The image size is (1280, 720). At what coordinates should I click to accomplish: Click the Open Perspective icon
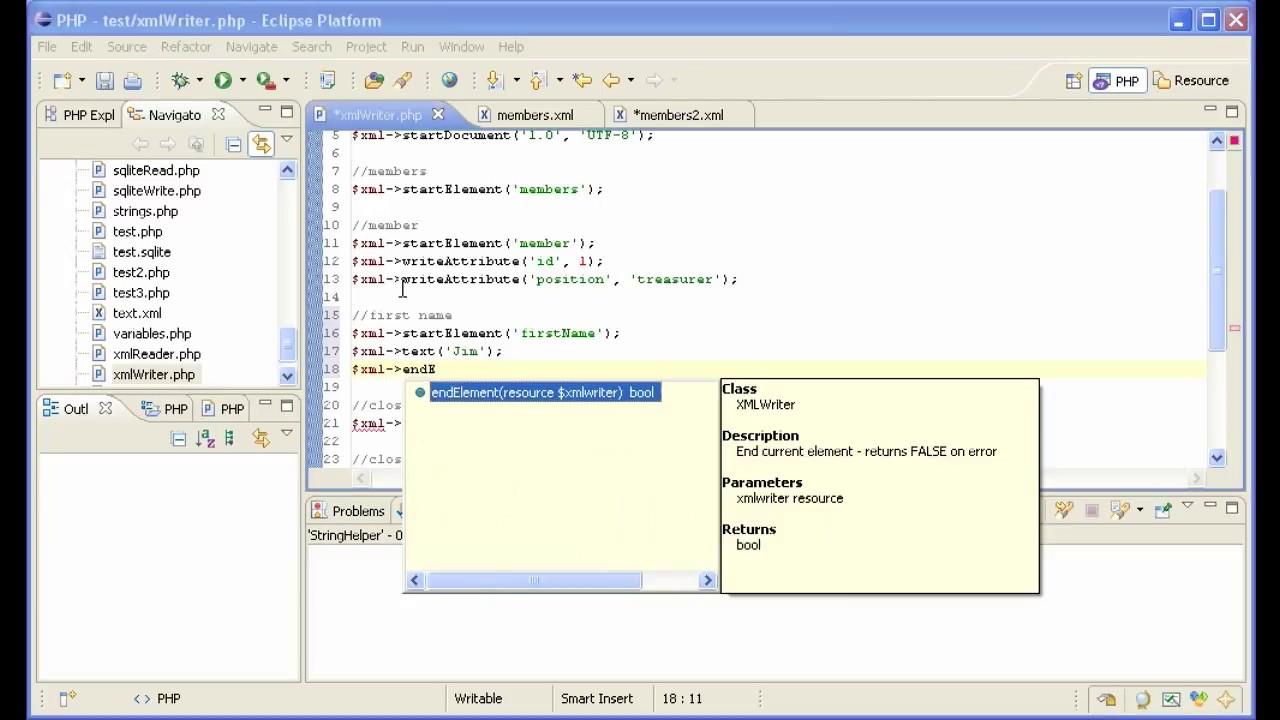point(1073,81)
